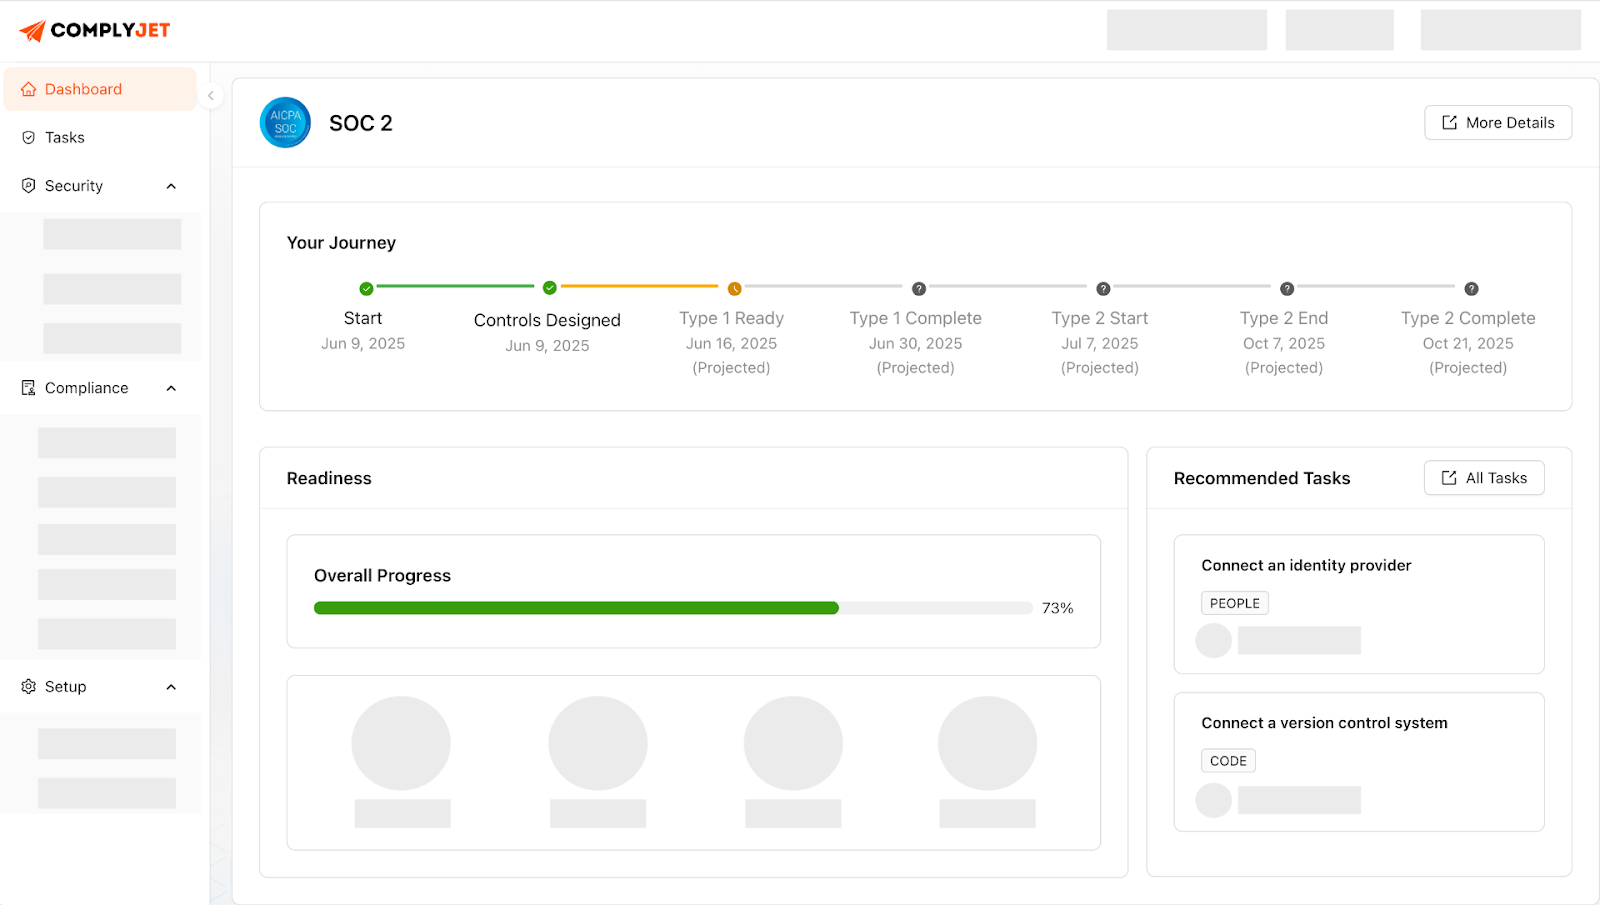
Task: Click the Security shield icon
Action: click(x=28, y=185)
